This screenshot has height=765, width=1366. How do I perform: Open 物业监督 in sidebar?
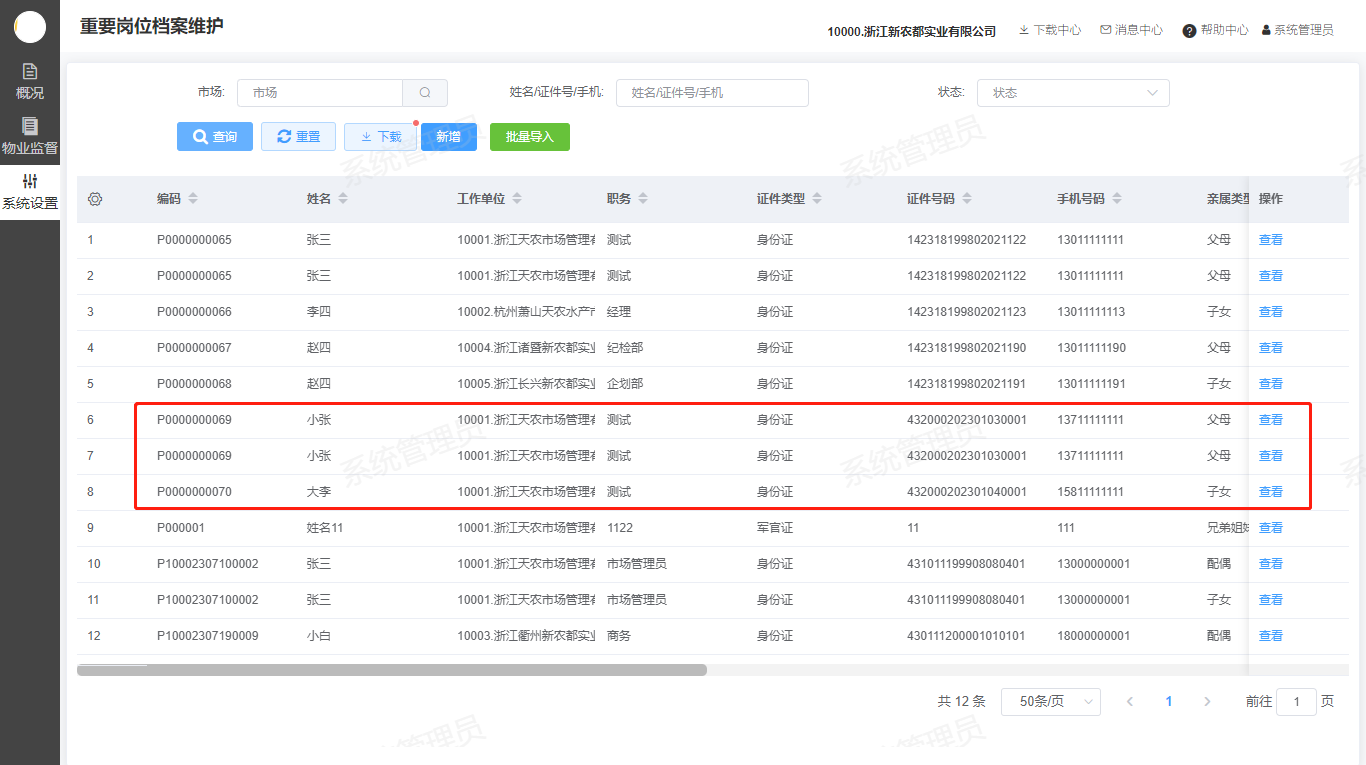(x=30, y=136)
